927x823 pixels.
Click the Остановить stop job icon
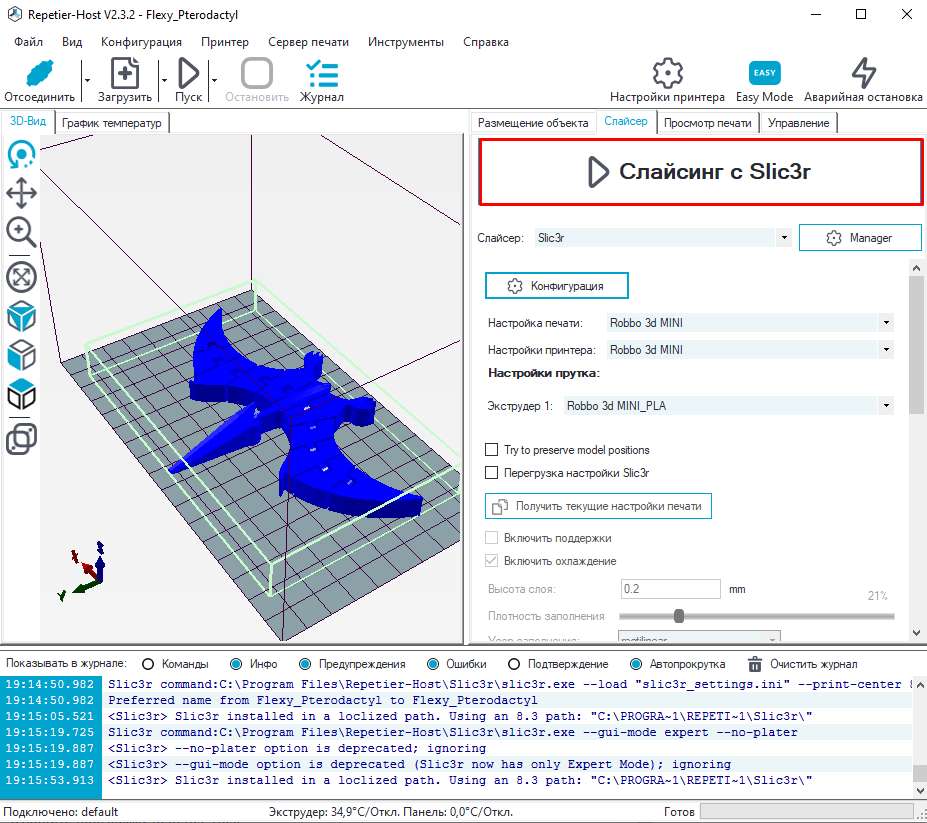(257, 73)
